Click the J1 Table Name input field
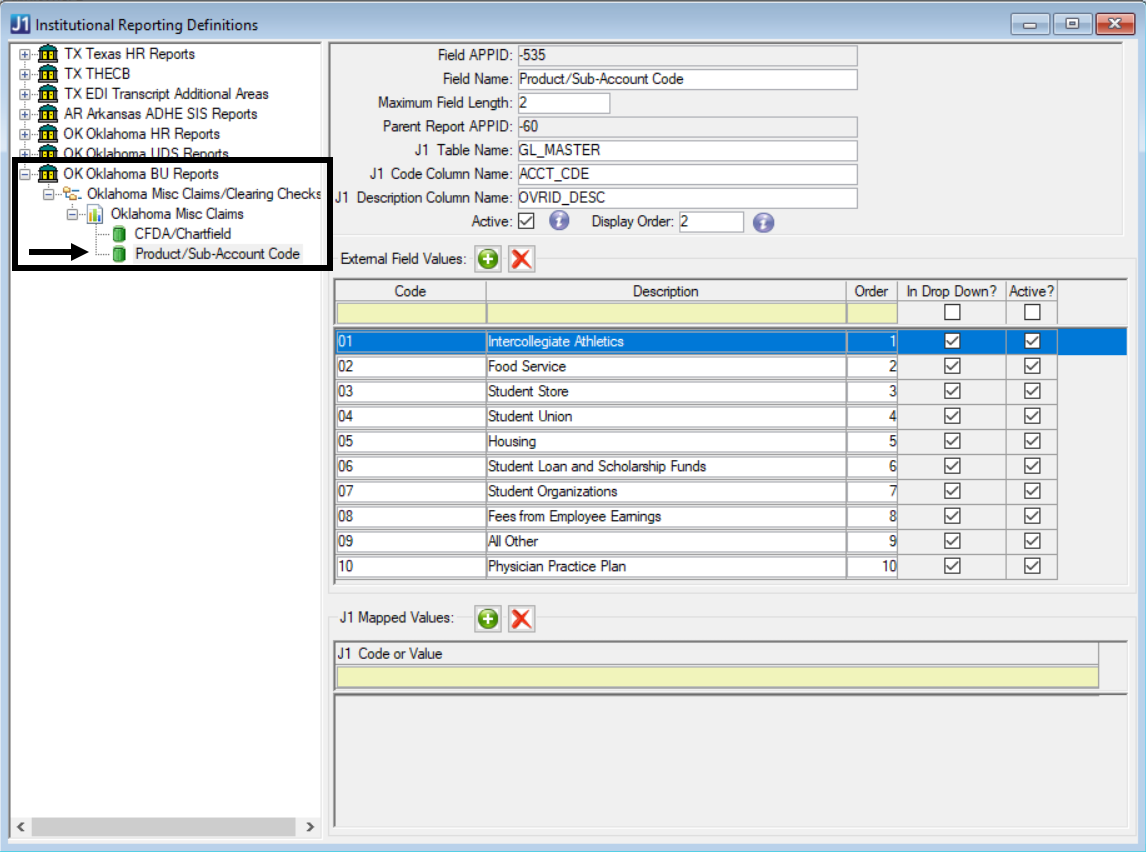1146x852 pixels. (x=686, y=150)
